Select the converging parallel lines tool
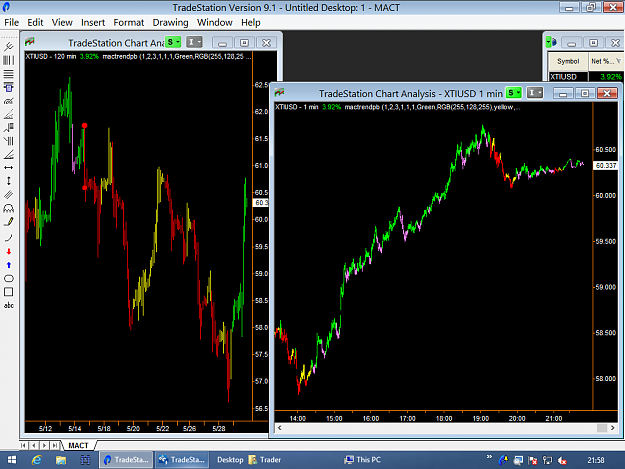The width and height of the screenshot is (625, 469). point(8,141)
